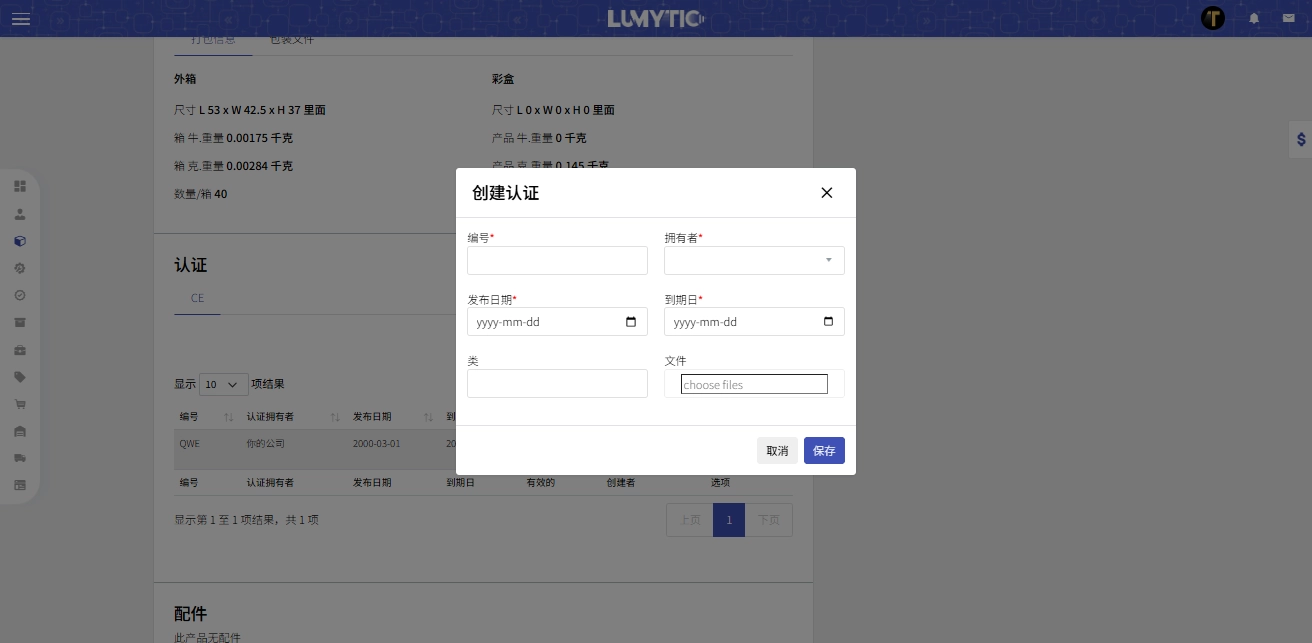1312x643 pixels.
Task: Open the 拥有者 owner dropdown
Action: (754, 260)
